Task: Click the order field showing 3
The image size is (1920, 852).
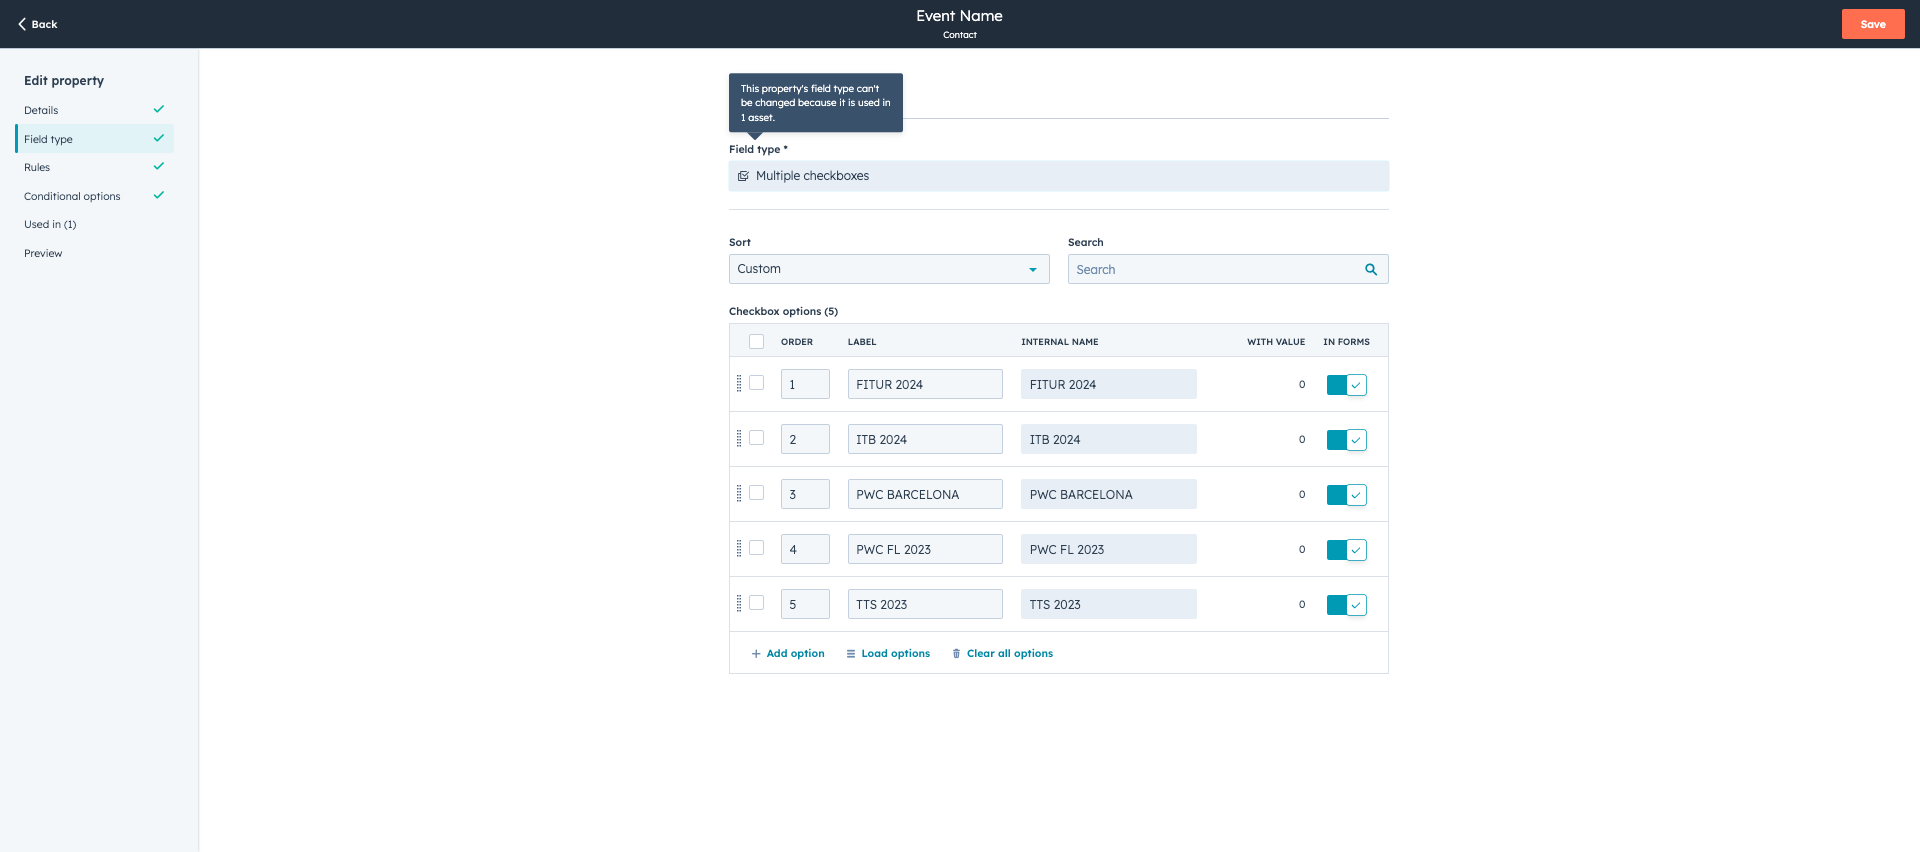Action: tap(805, 494)
